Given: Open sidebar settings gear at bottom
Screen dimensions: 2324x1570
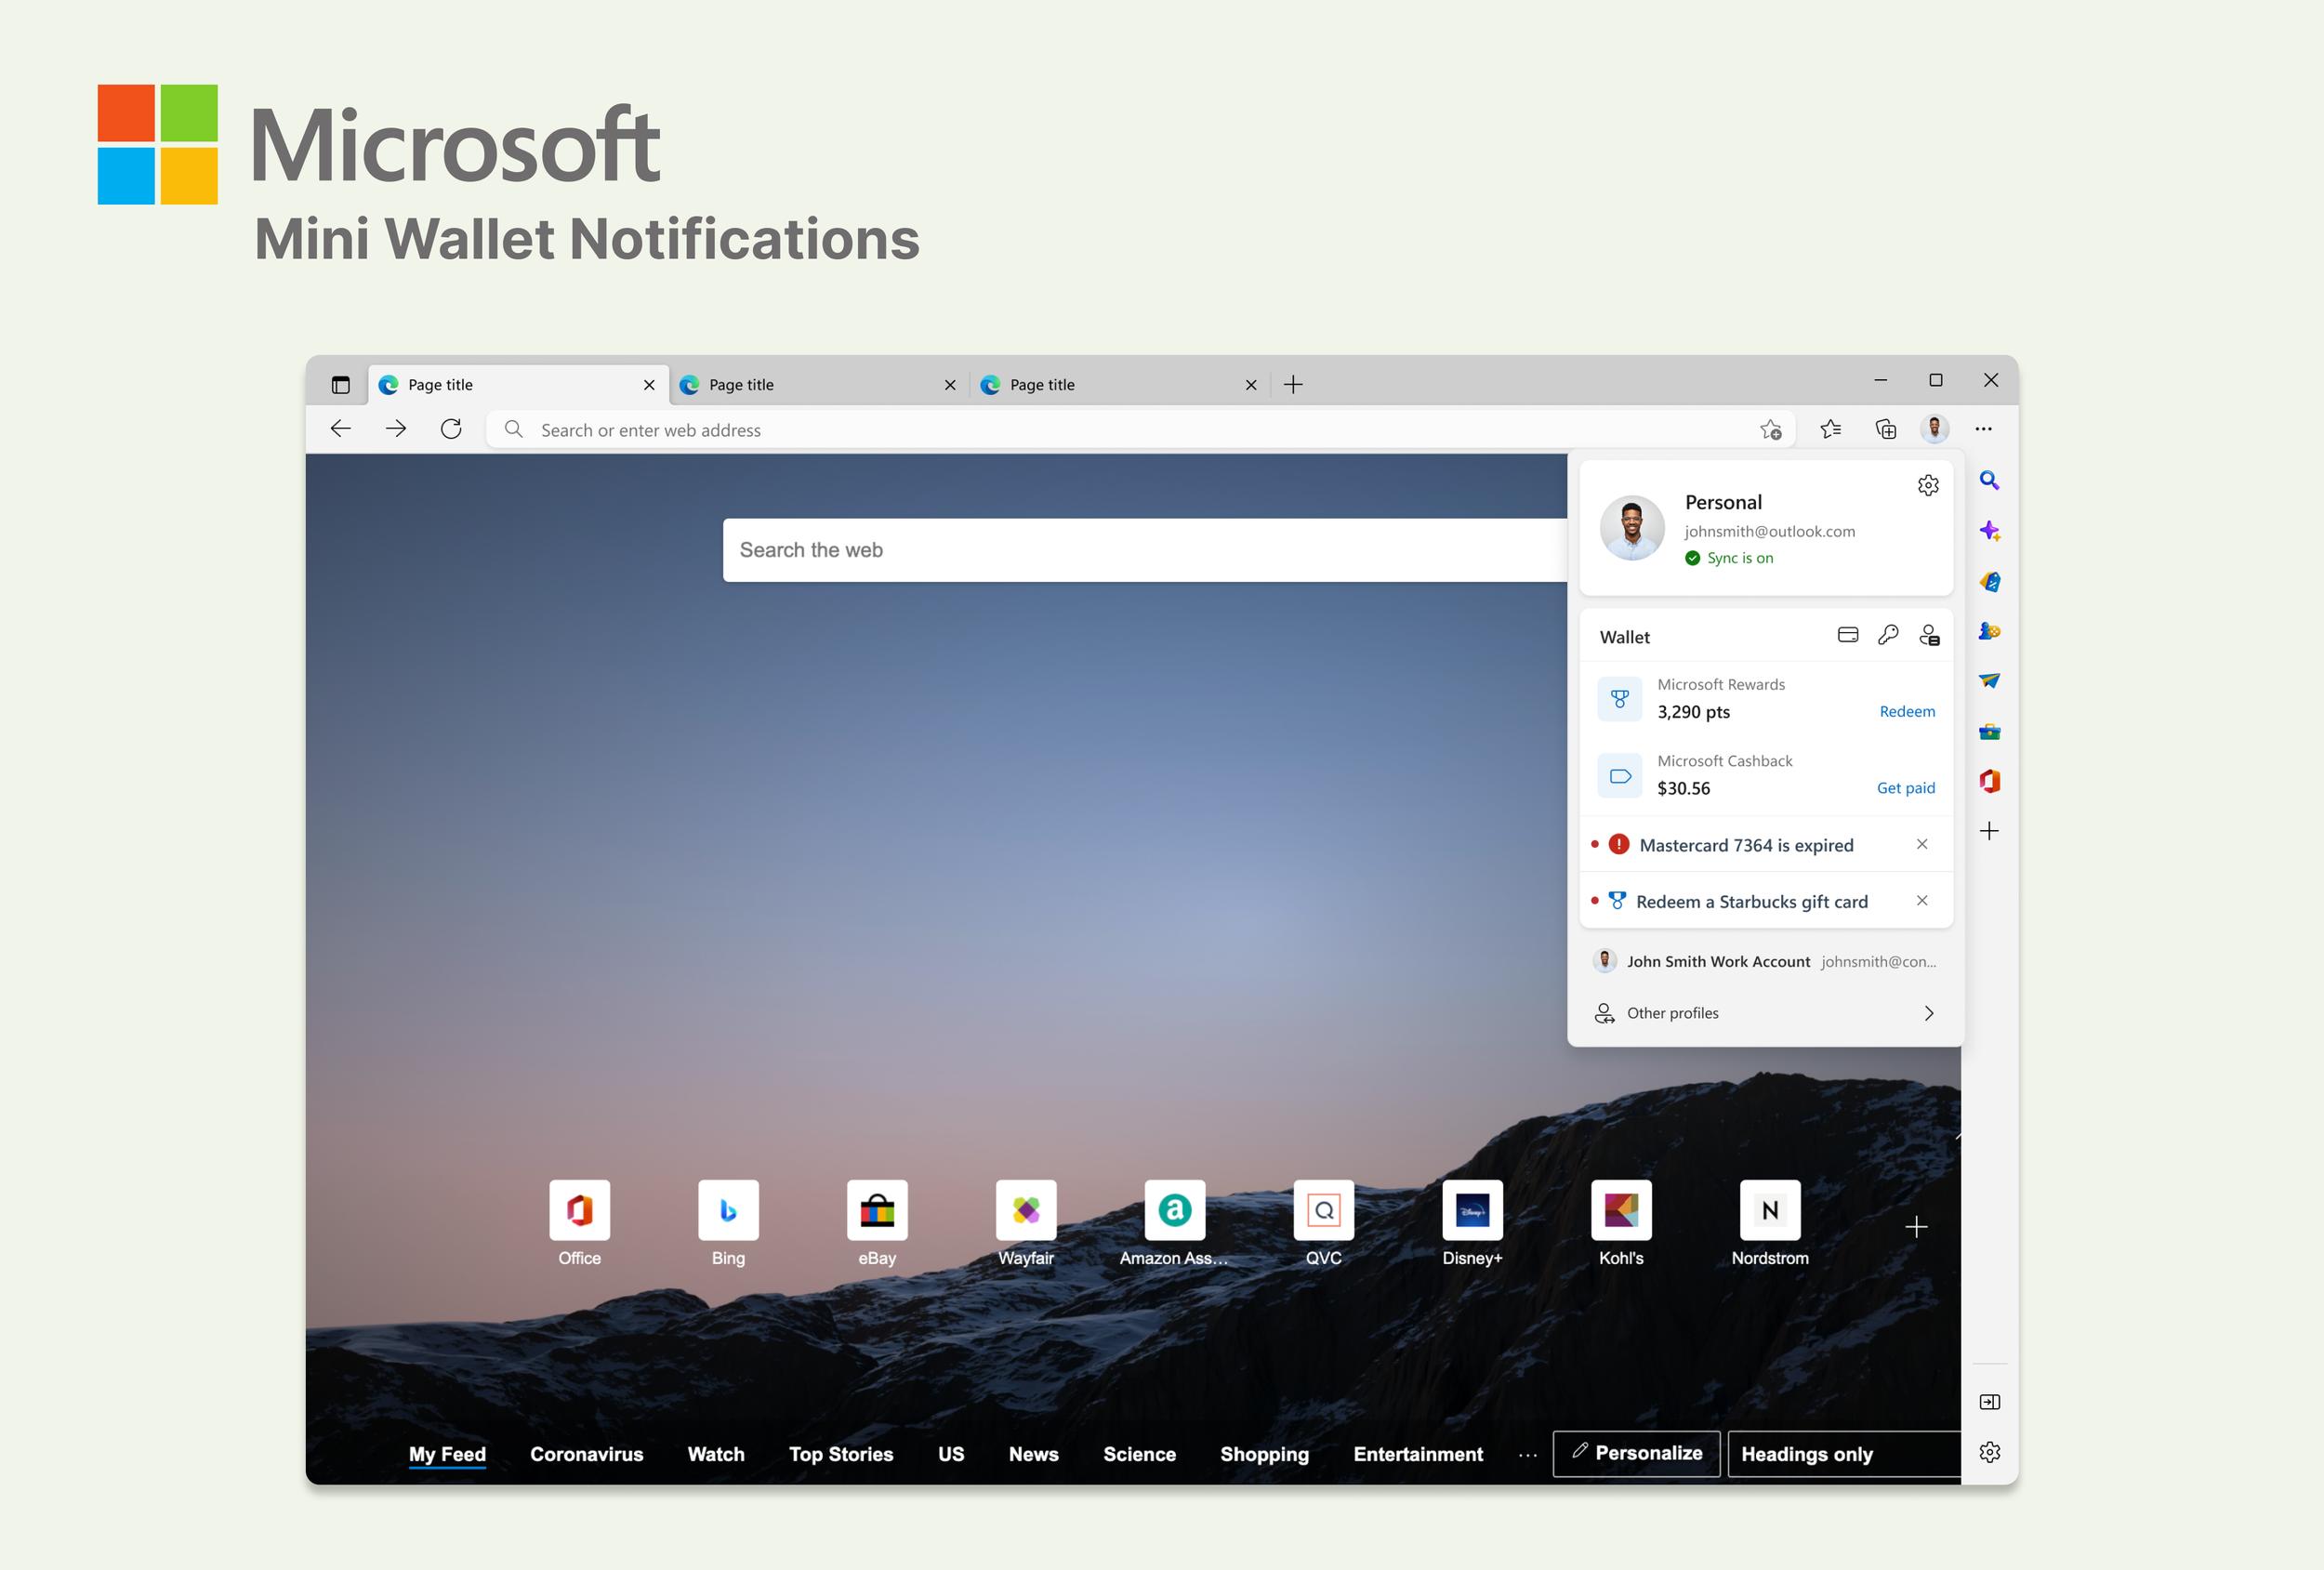Looking at the screenshot, I should pos(1989,1452).
